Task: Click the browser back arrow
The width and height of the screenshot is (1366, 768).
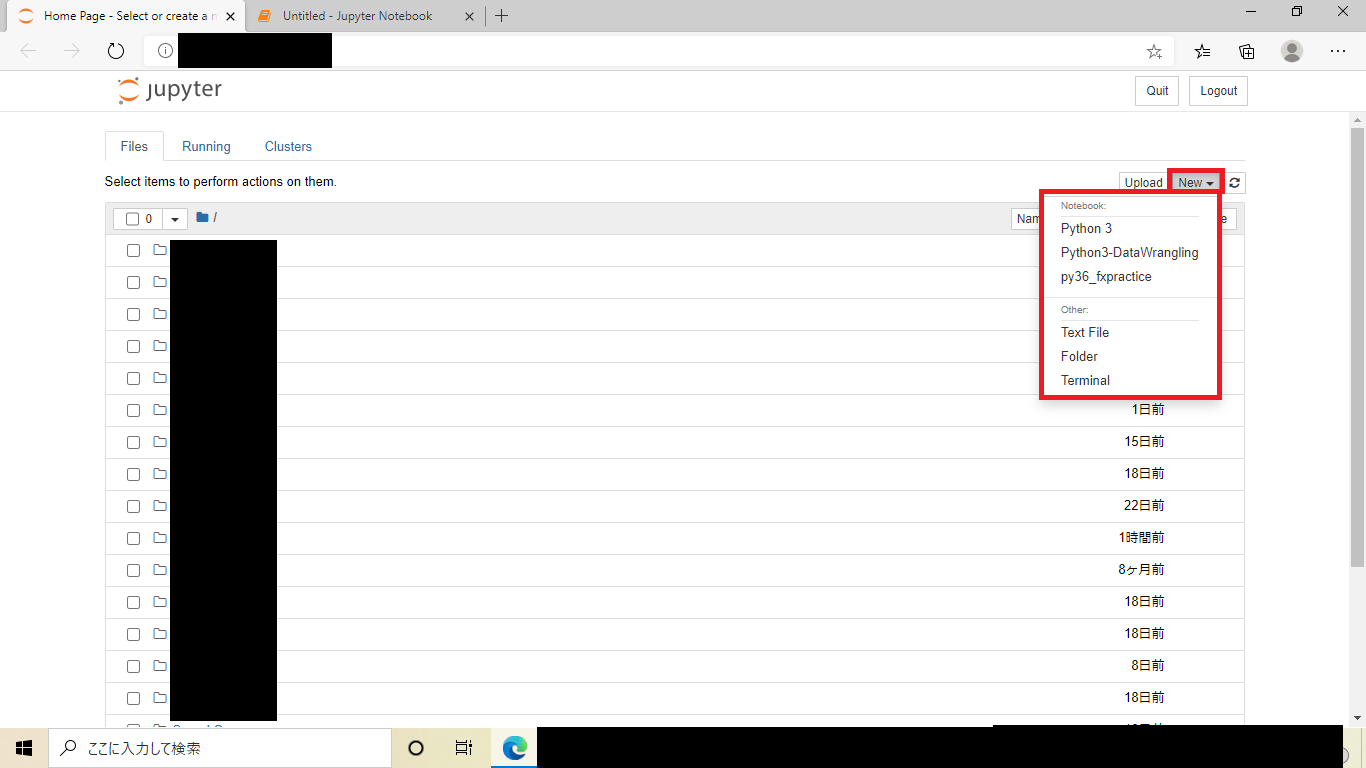Action: pyautogui.click(x=28, y=51)
